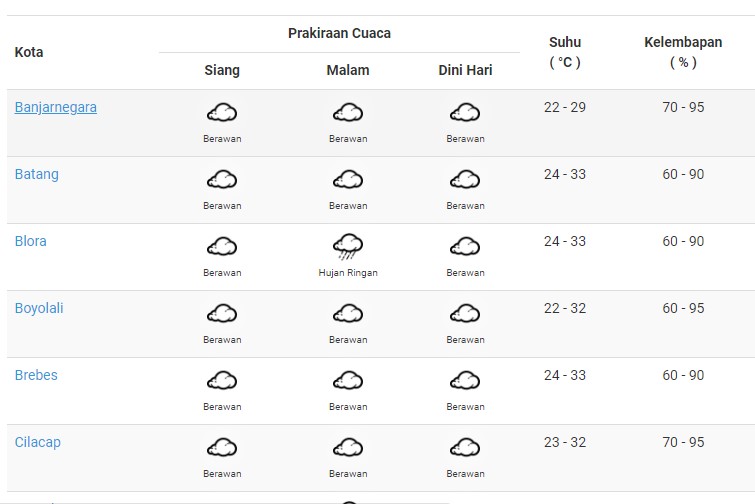This screenshot has width=755, height=504.
Task: Click Blora's night light rain icon
Action: (x=348, y=246)
